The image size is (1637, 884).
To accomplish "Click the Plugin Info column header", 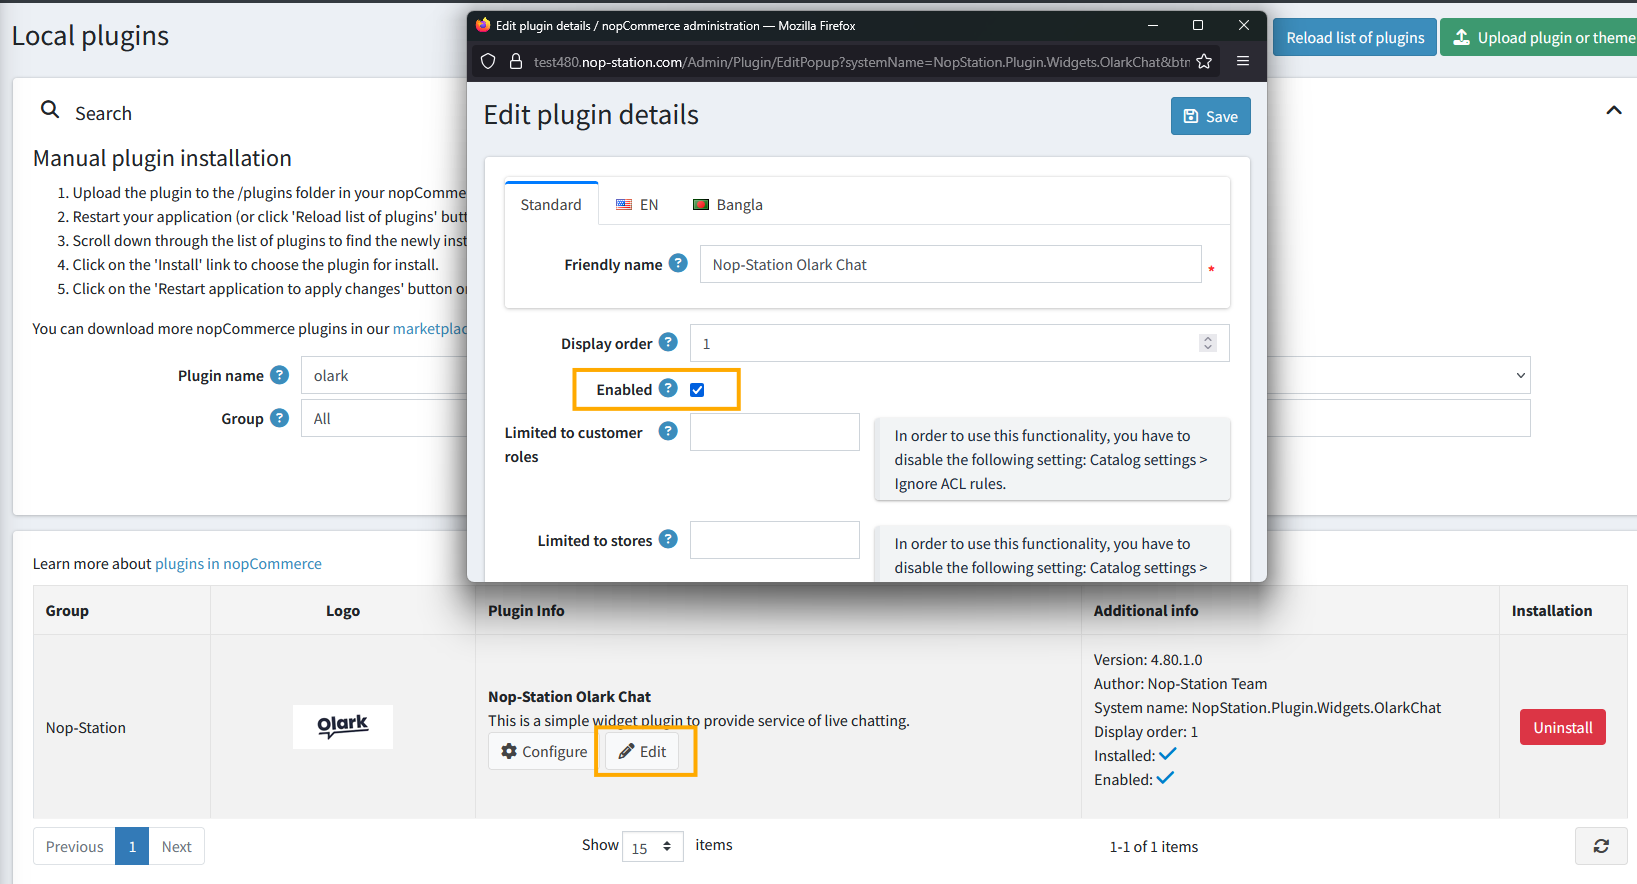I will [x=526, y=610].
